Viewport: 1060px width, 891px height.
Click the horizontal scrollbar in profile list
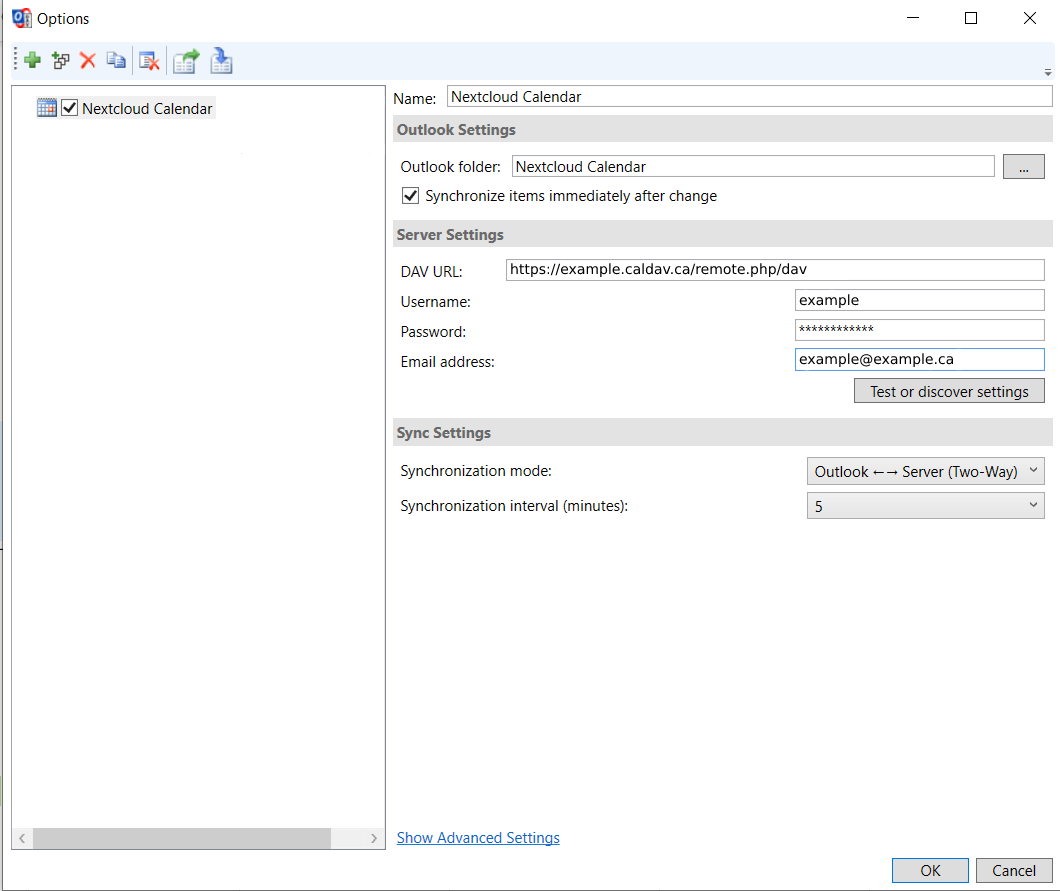pos(182,838)
